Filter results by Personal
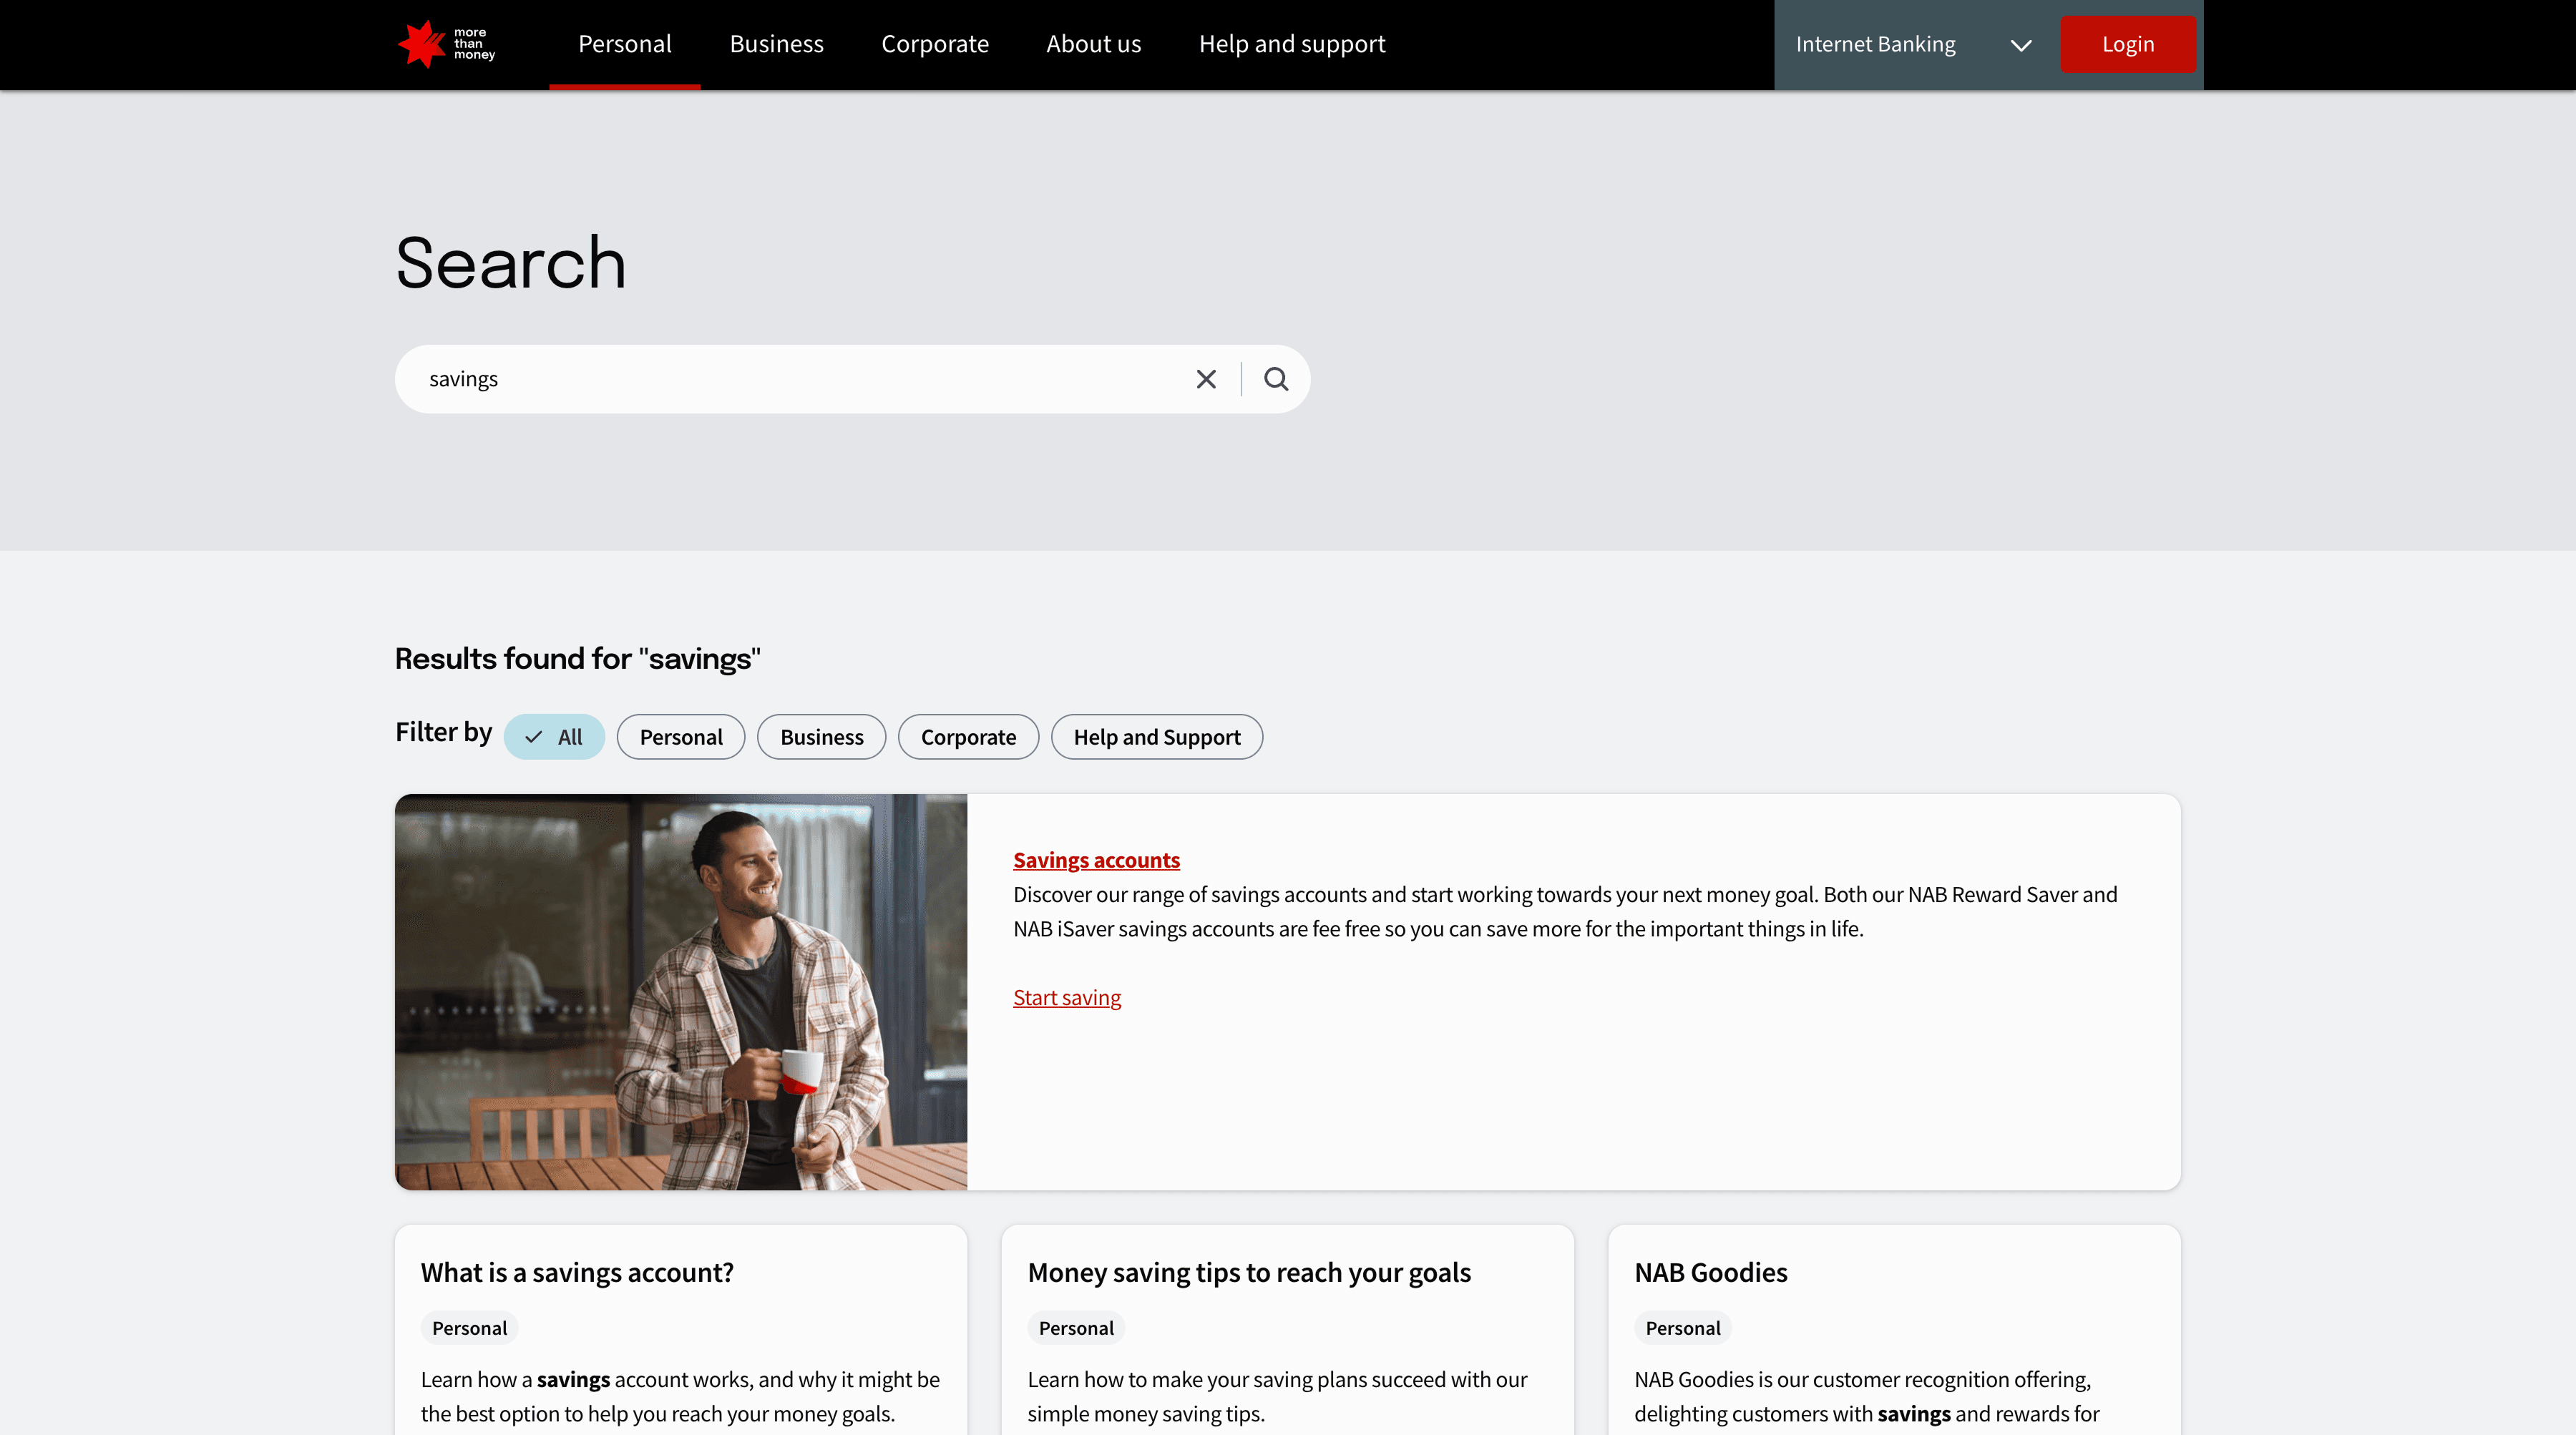The height and width of the screenshot is (1435, 2576). click(681, 737)
